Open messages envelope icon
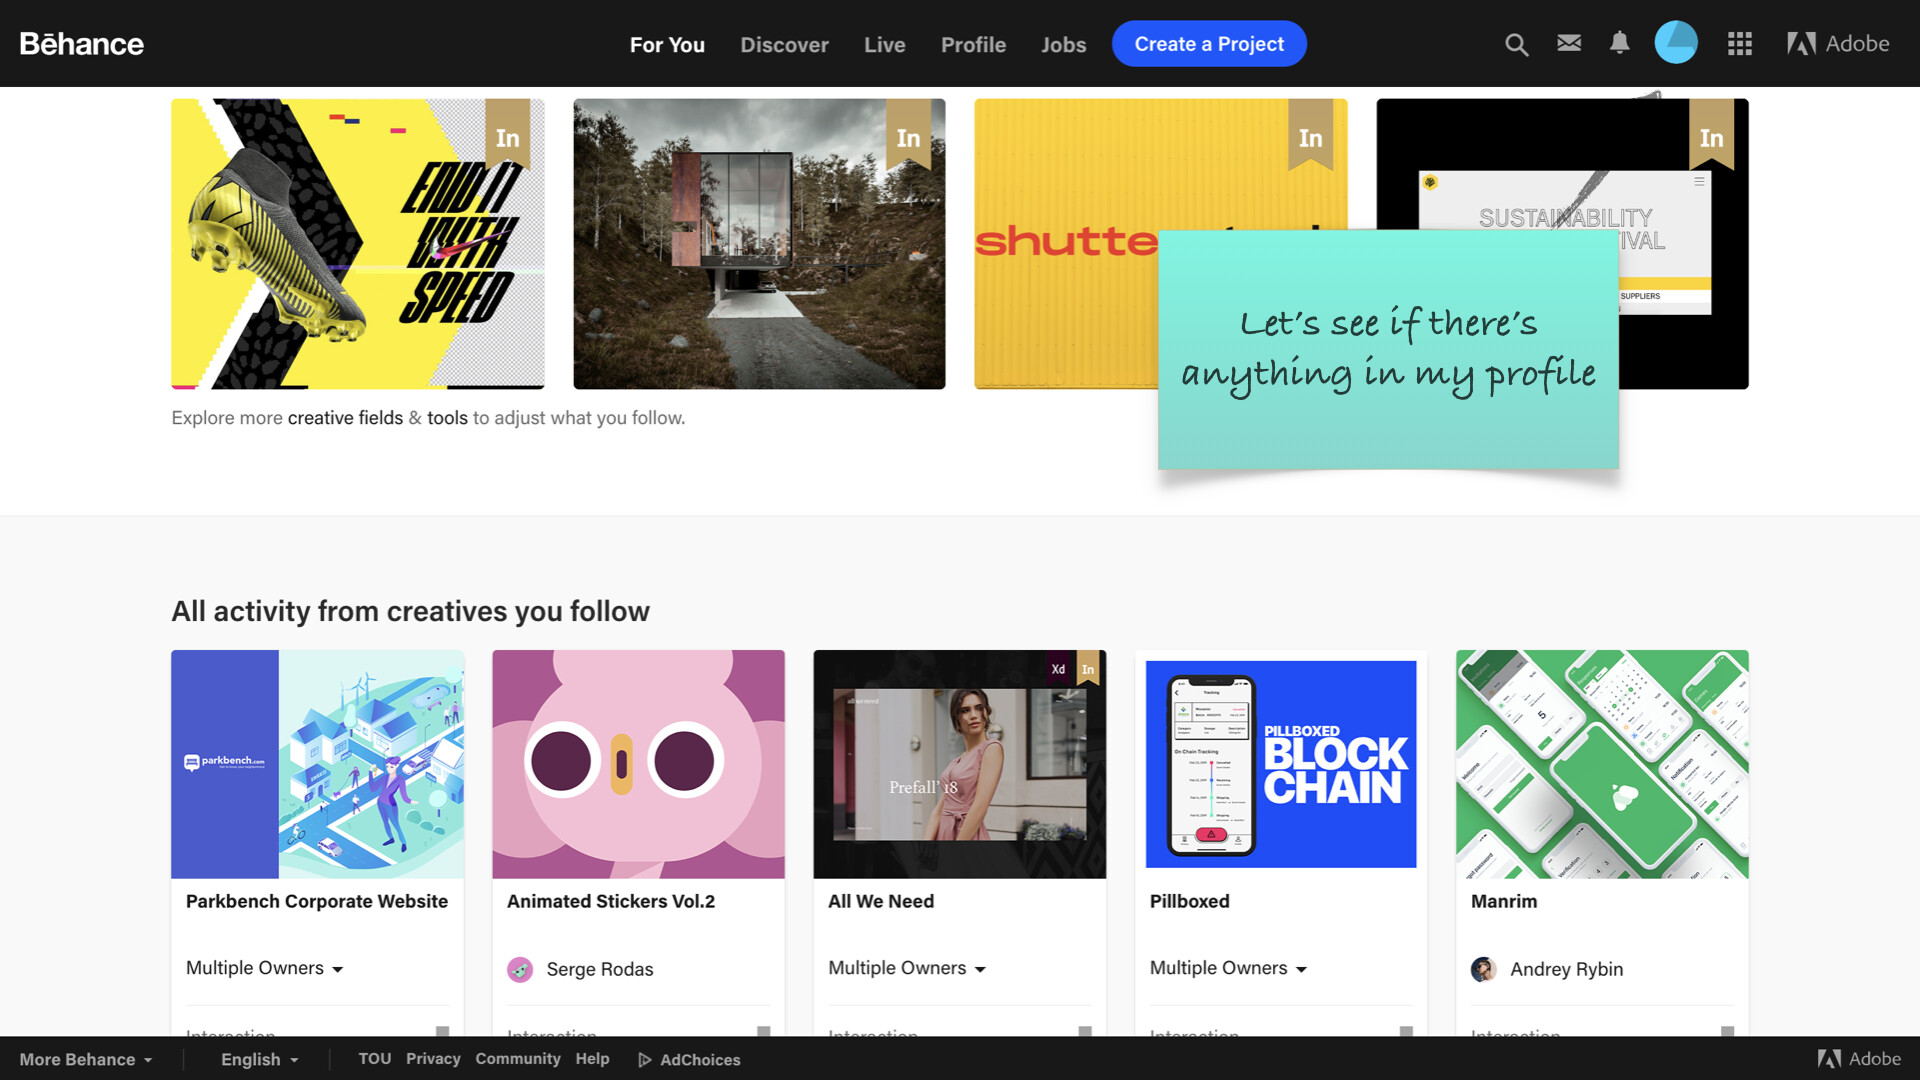 [1569, 43]
